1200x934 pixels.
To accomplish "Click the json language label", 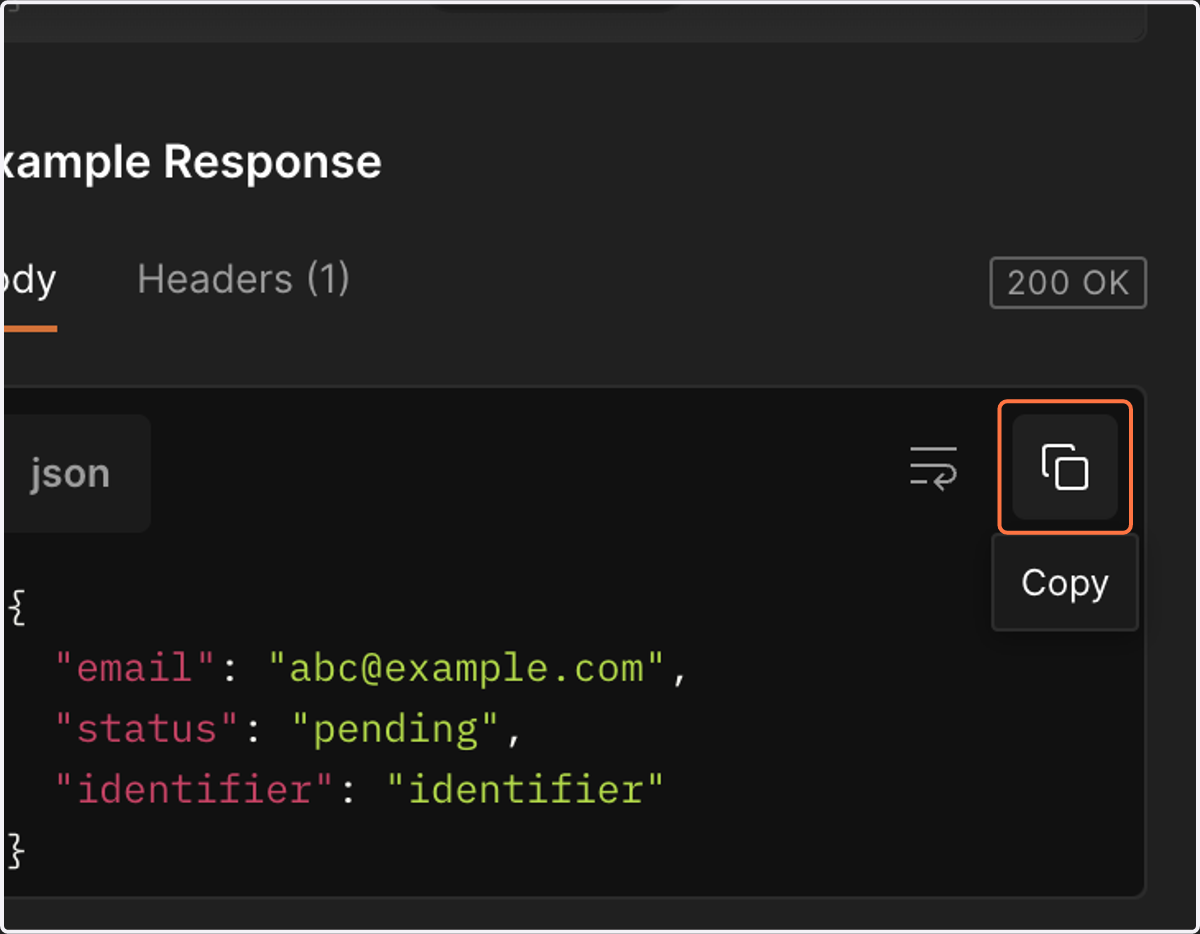I will click(70, 473).
